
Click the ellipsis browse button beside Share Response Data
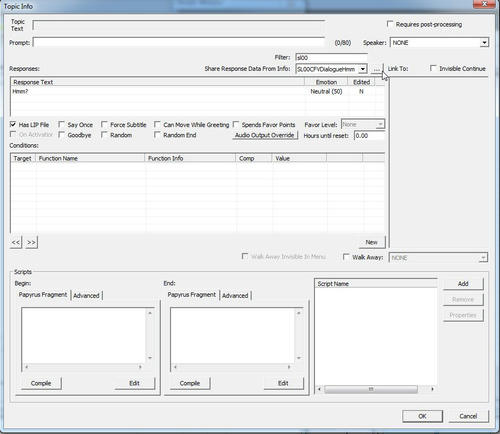coord(377,69)
